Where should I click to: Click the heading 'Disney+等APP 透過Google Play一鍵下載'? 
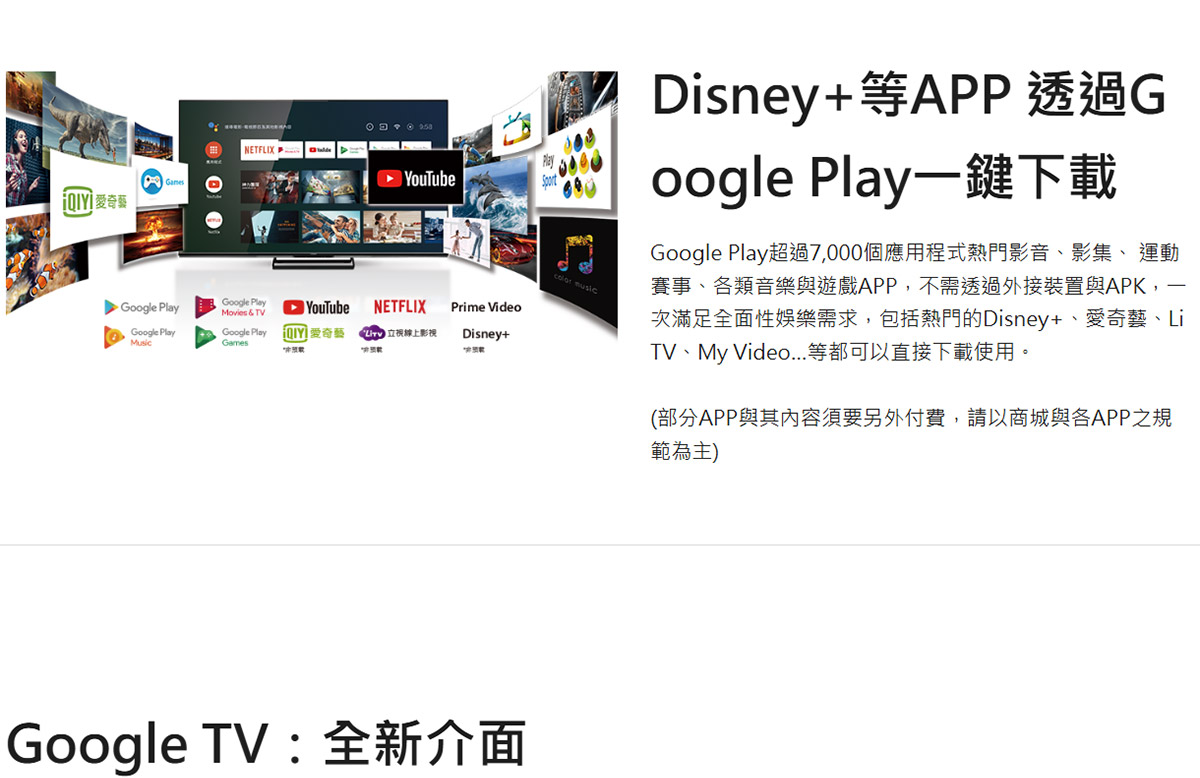908,136
